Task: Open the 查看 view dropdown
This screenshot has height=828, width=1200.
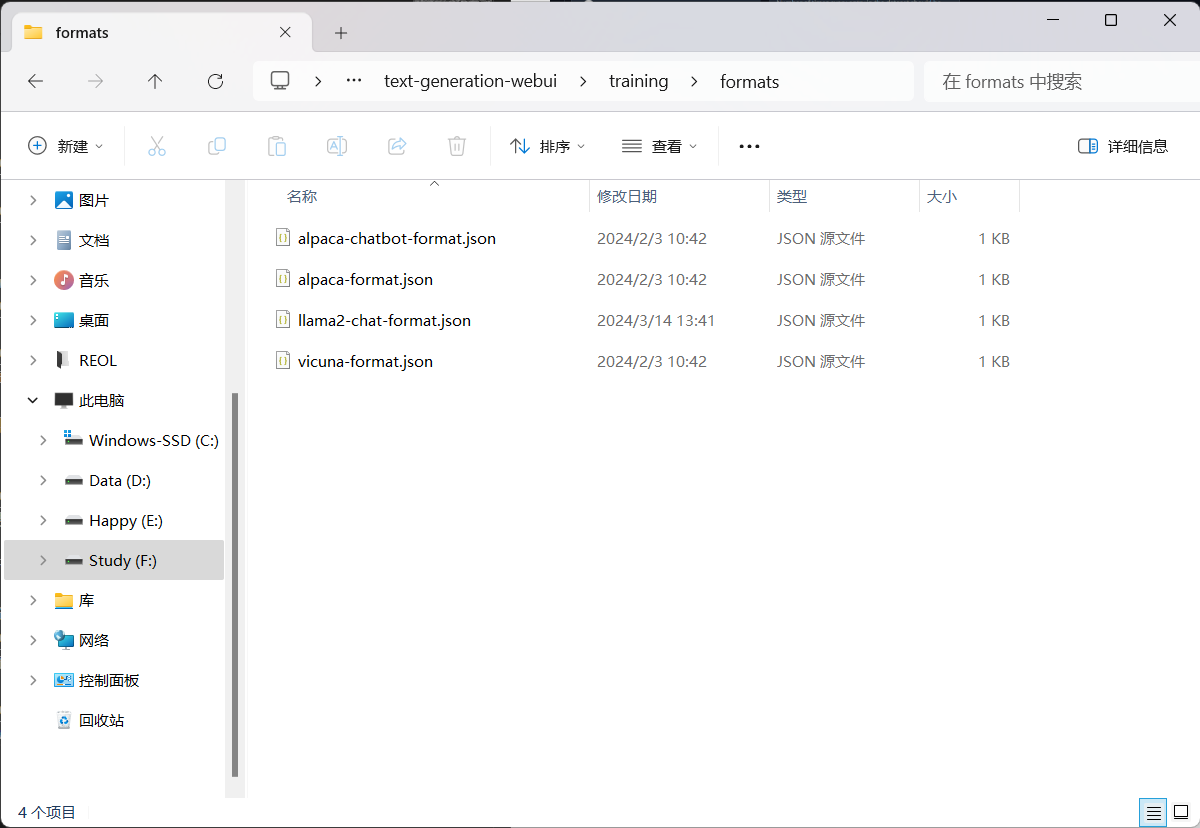Action: (x=659, y=146)
